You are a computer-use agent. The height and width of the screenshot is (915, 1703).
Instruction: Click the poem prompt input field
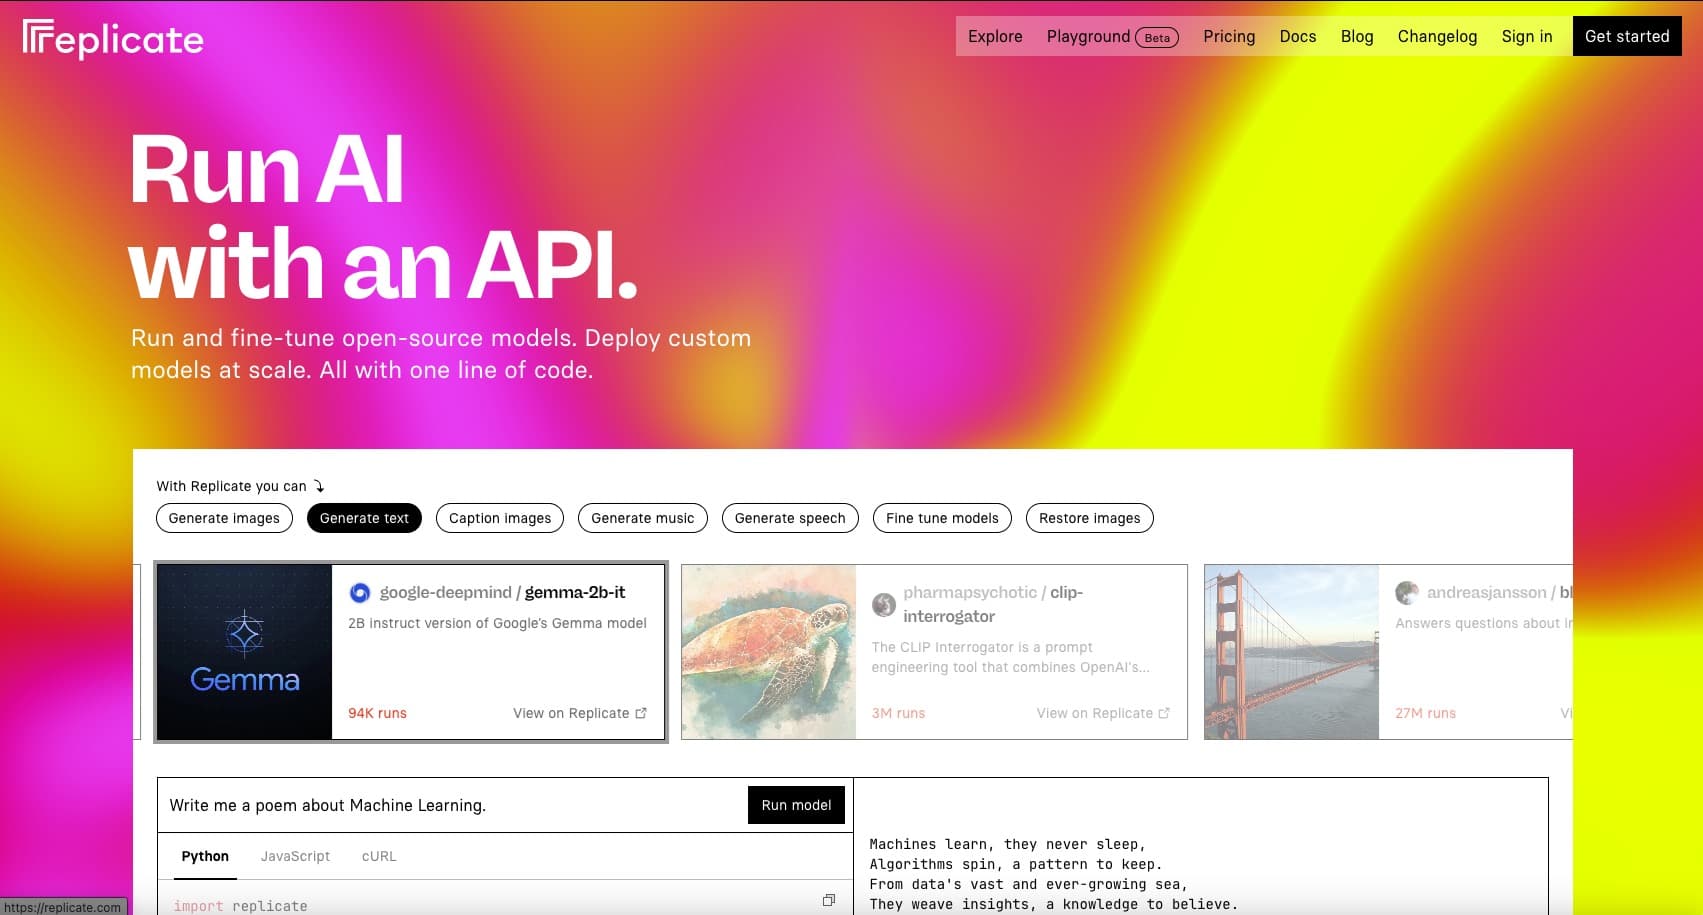450,805
